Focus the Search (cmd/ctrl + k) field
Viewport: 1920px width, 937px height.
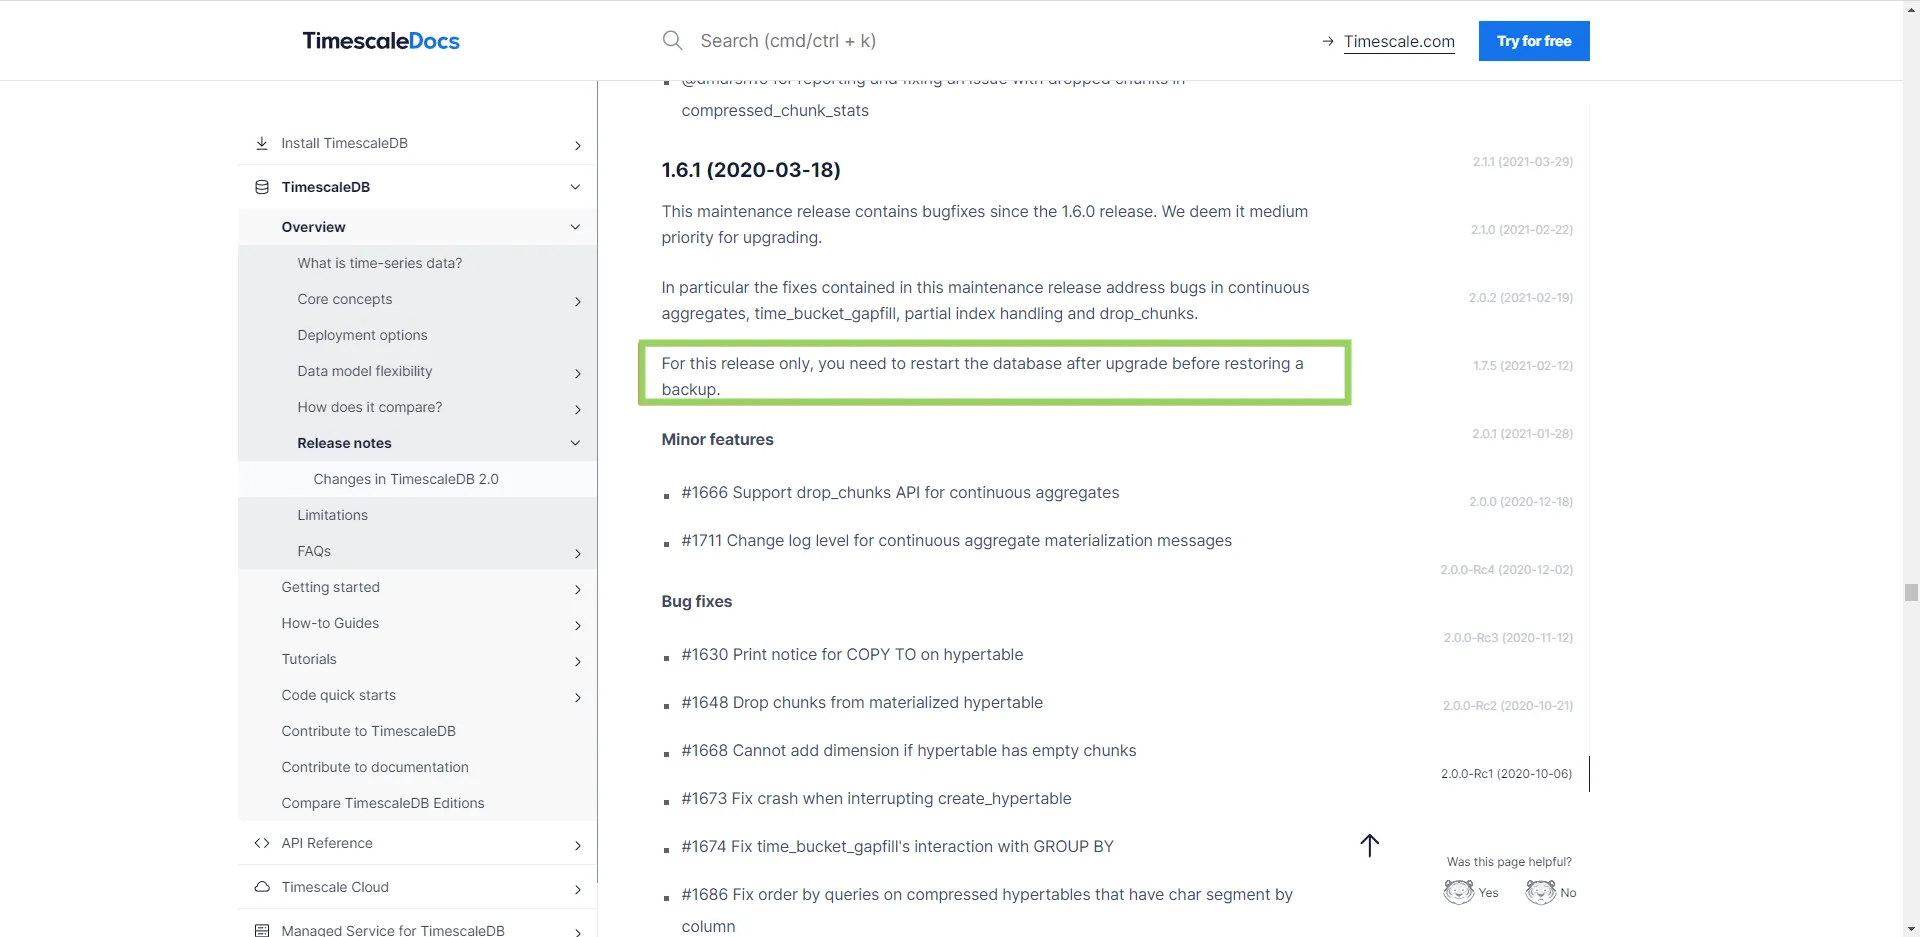(788, 41)
